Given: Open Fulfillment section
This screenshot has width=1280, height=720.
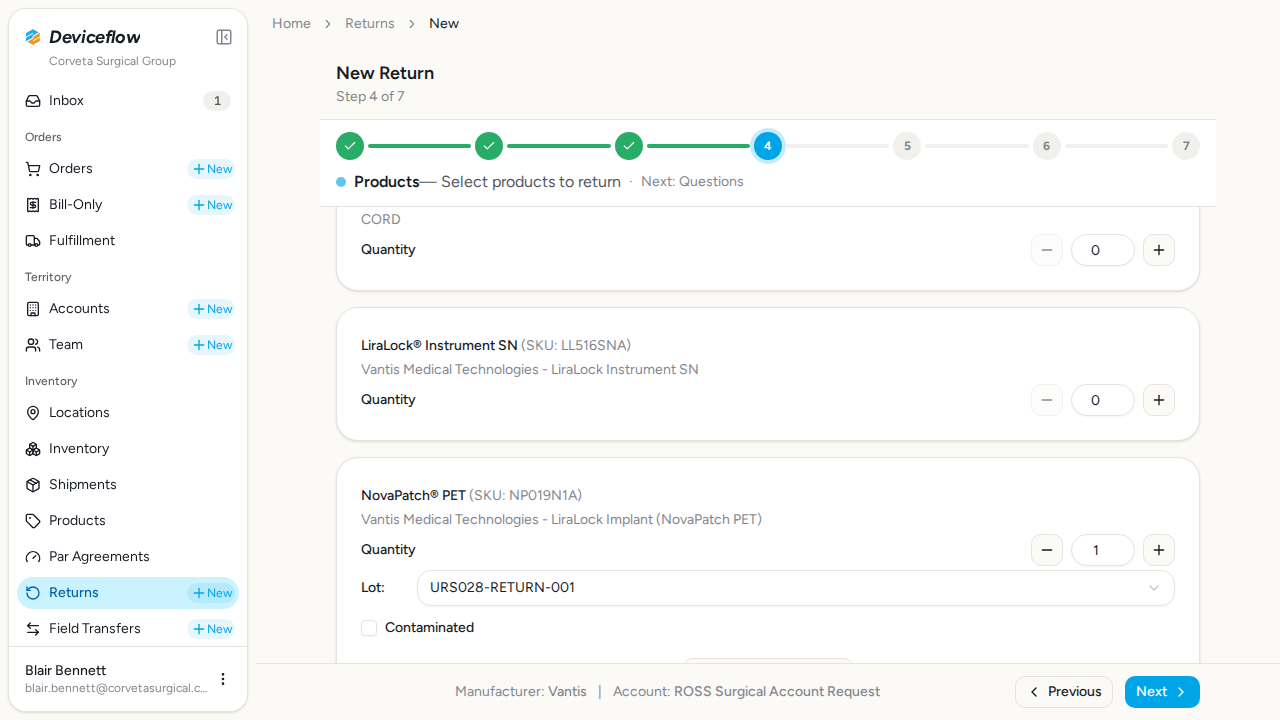Looking at the screenshot, I should (128, 241).
